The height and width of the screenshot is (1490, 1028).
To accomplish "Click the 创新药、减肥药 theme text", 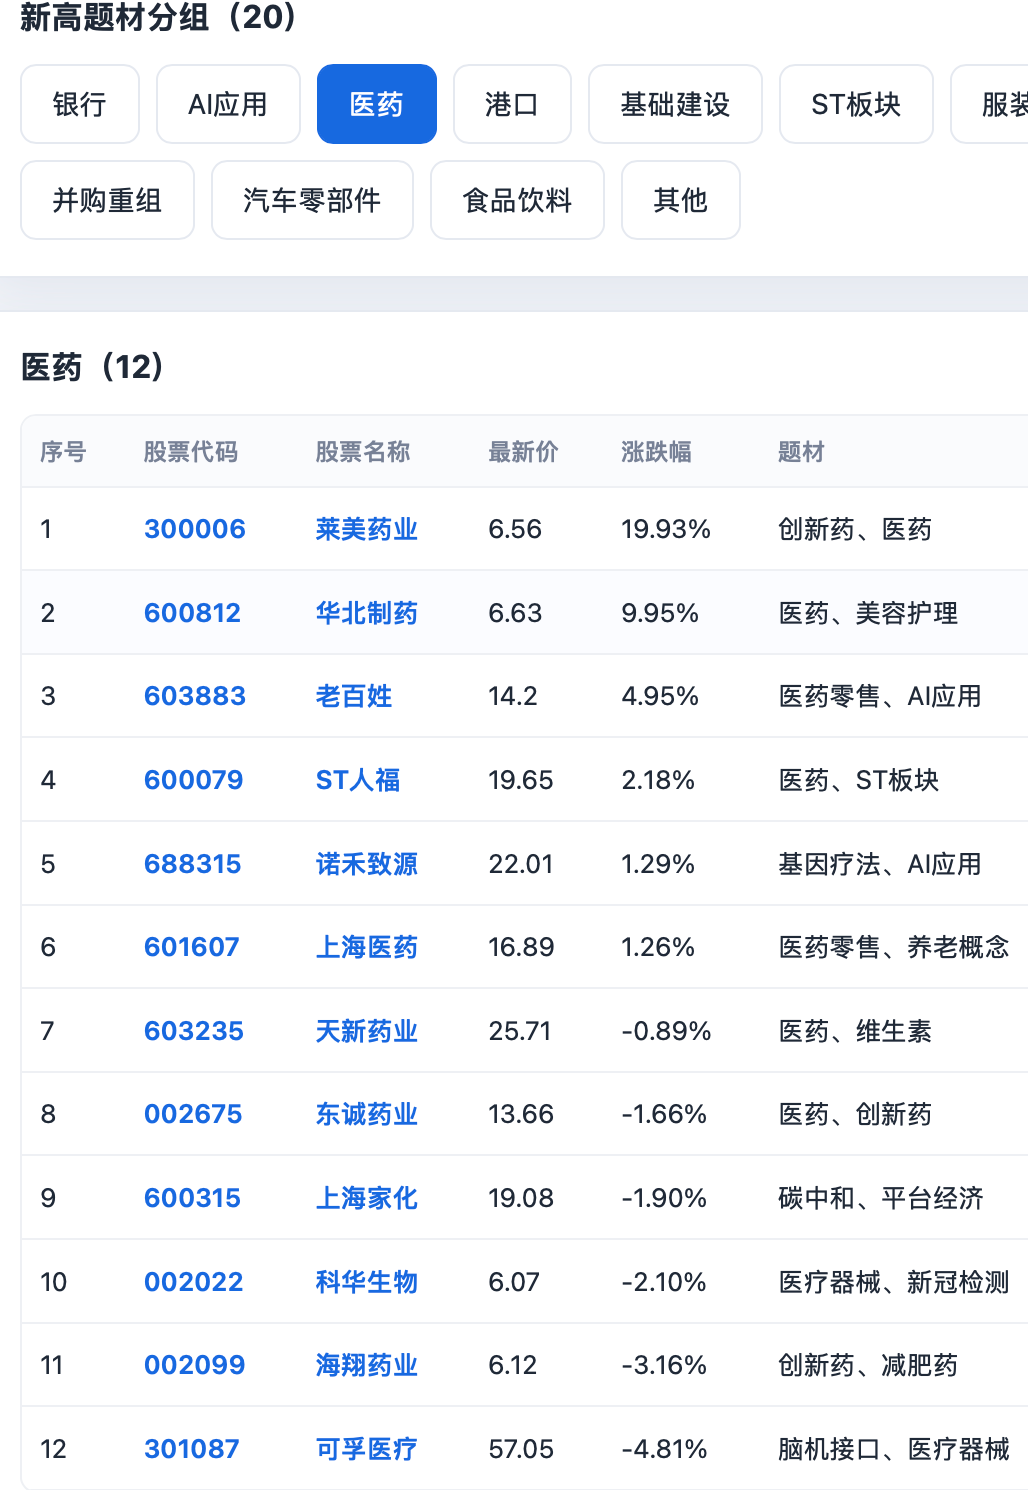I will pyautogui.click(x=868, y=1365).
